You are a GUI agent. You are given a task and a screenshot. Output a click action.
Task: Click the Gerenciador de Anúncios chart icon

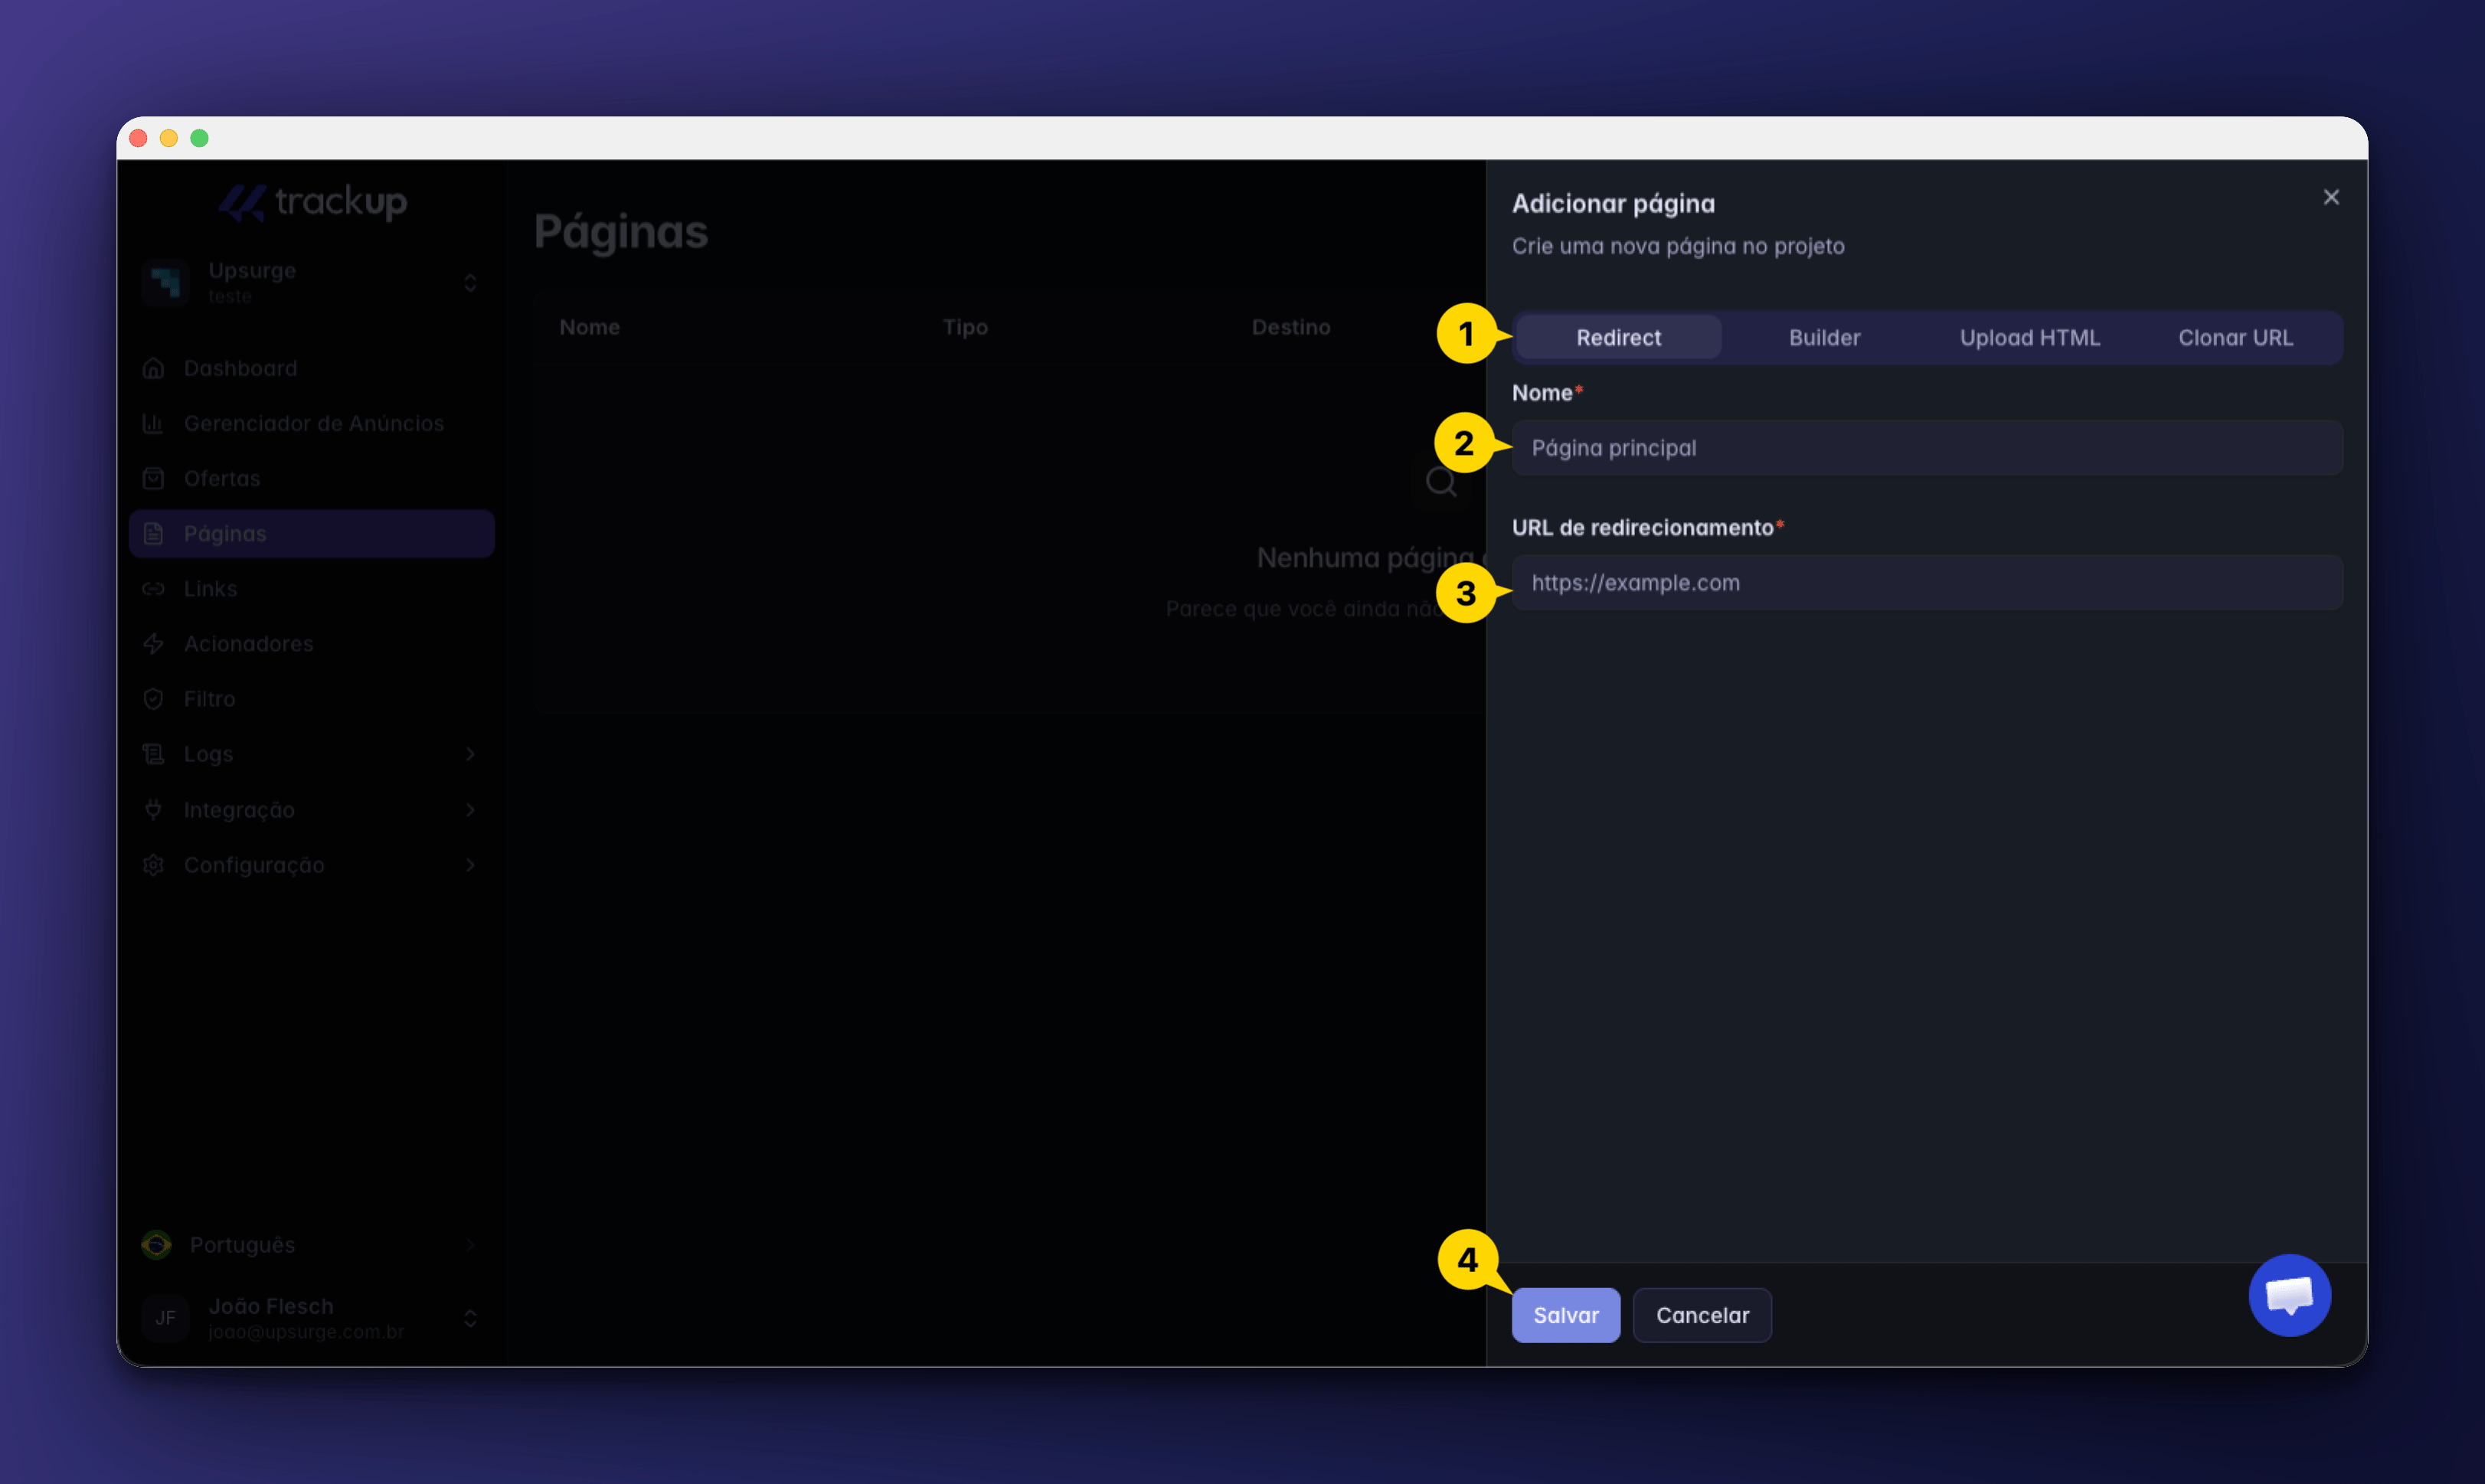(153, 423)
